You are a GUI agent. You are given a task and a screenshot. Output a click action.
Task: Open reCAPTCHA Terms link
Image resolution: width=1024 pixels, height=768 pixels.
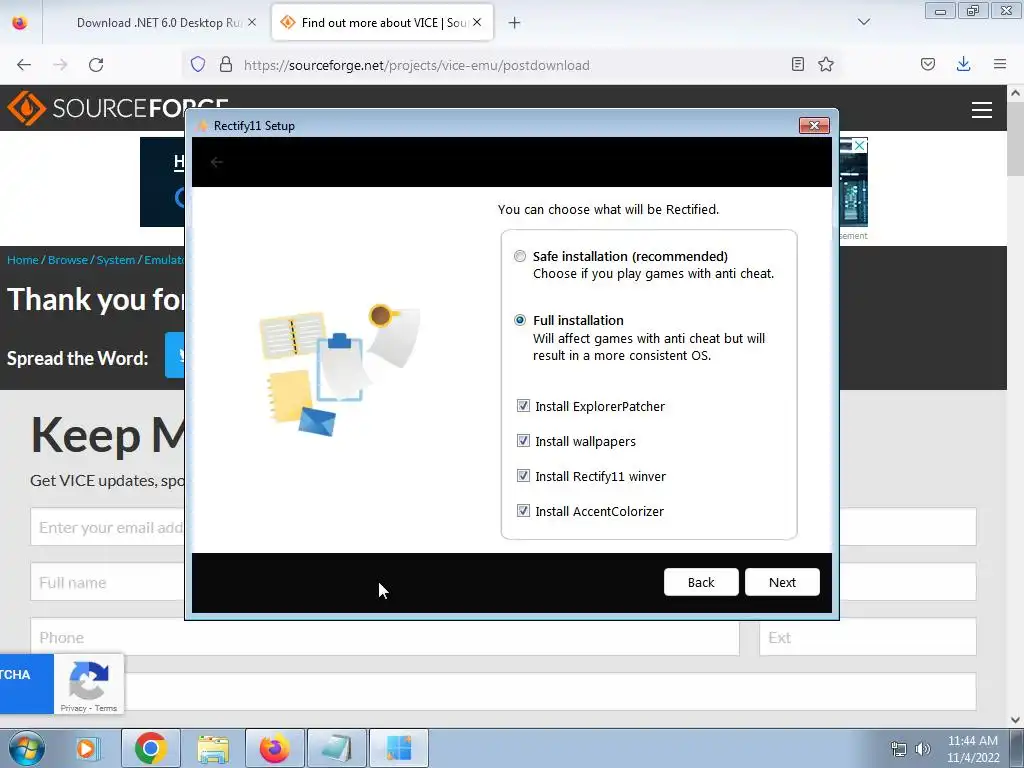coord(106,708)
